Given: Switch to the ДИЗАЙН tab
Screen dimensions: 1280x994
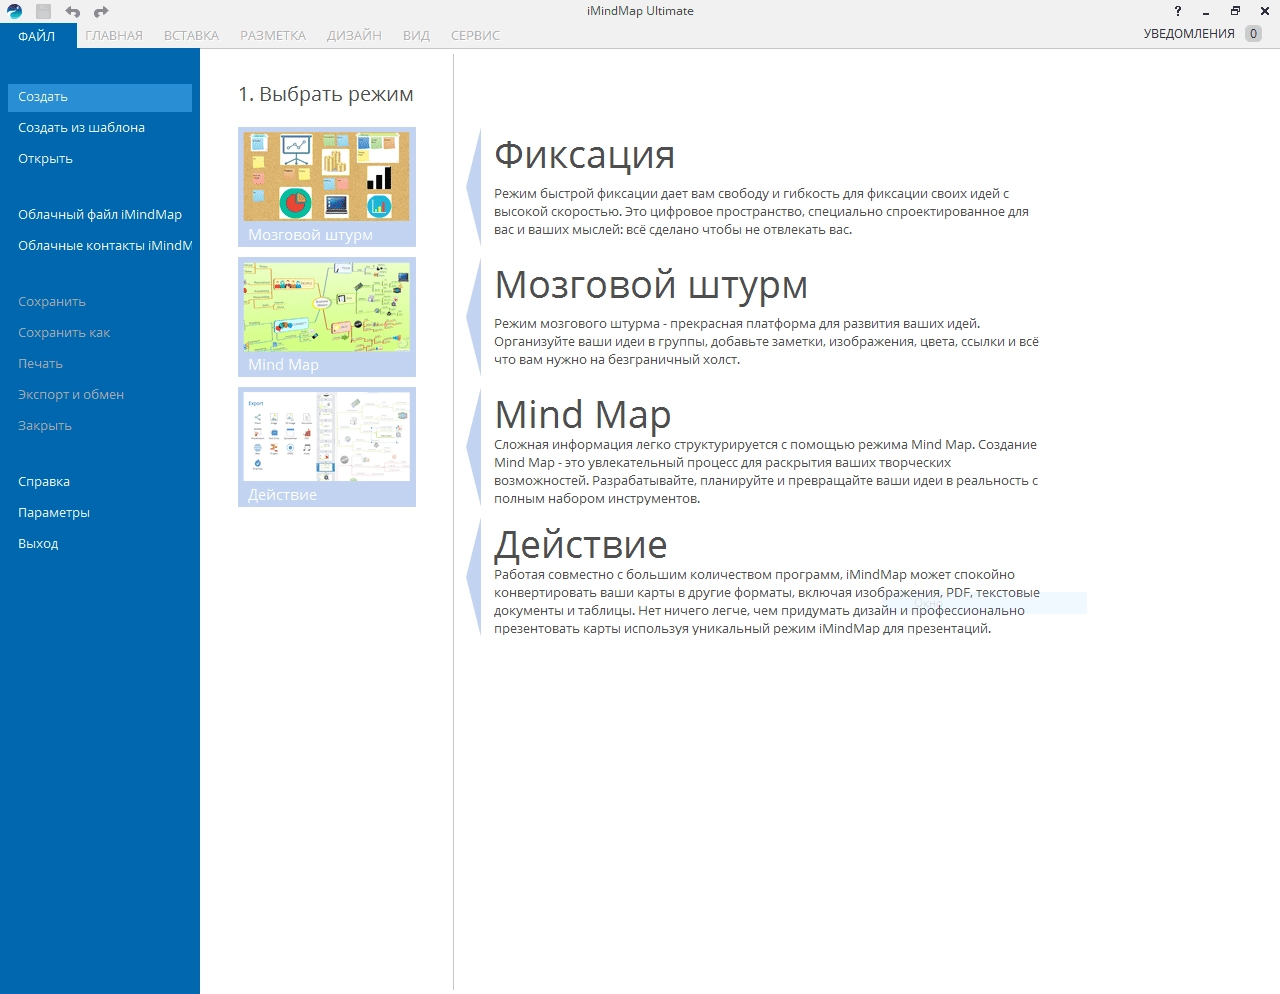Looking at the screenshot, I should (354, 35).
